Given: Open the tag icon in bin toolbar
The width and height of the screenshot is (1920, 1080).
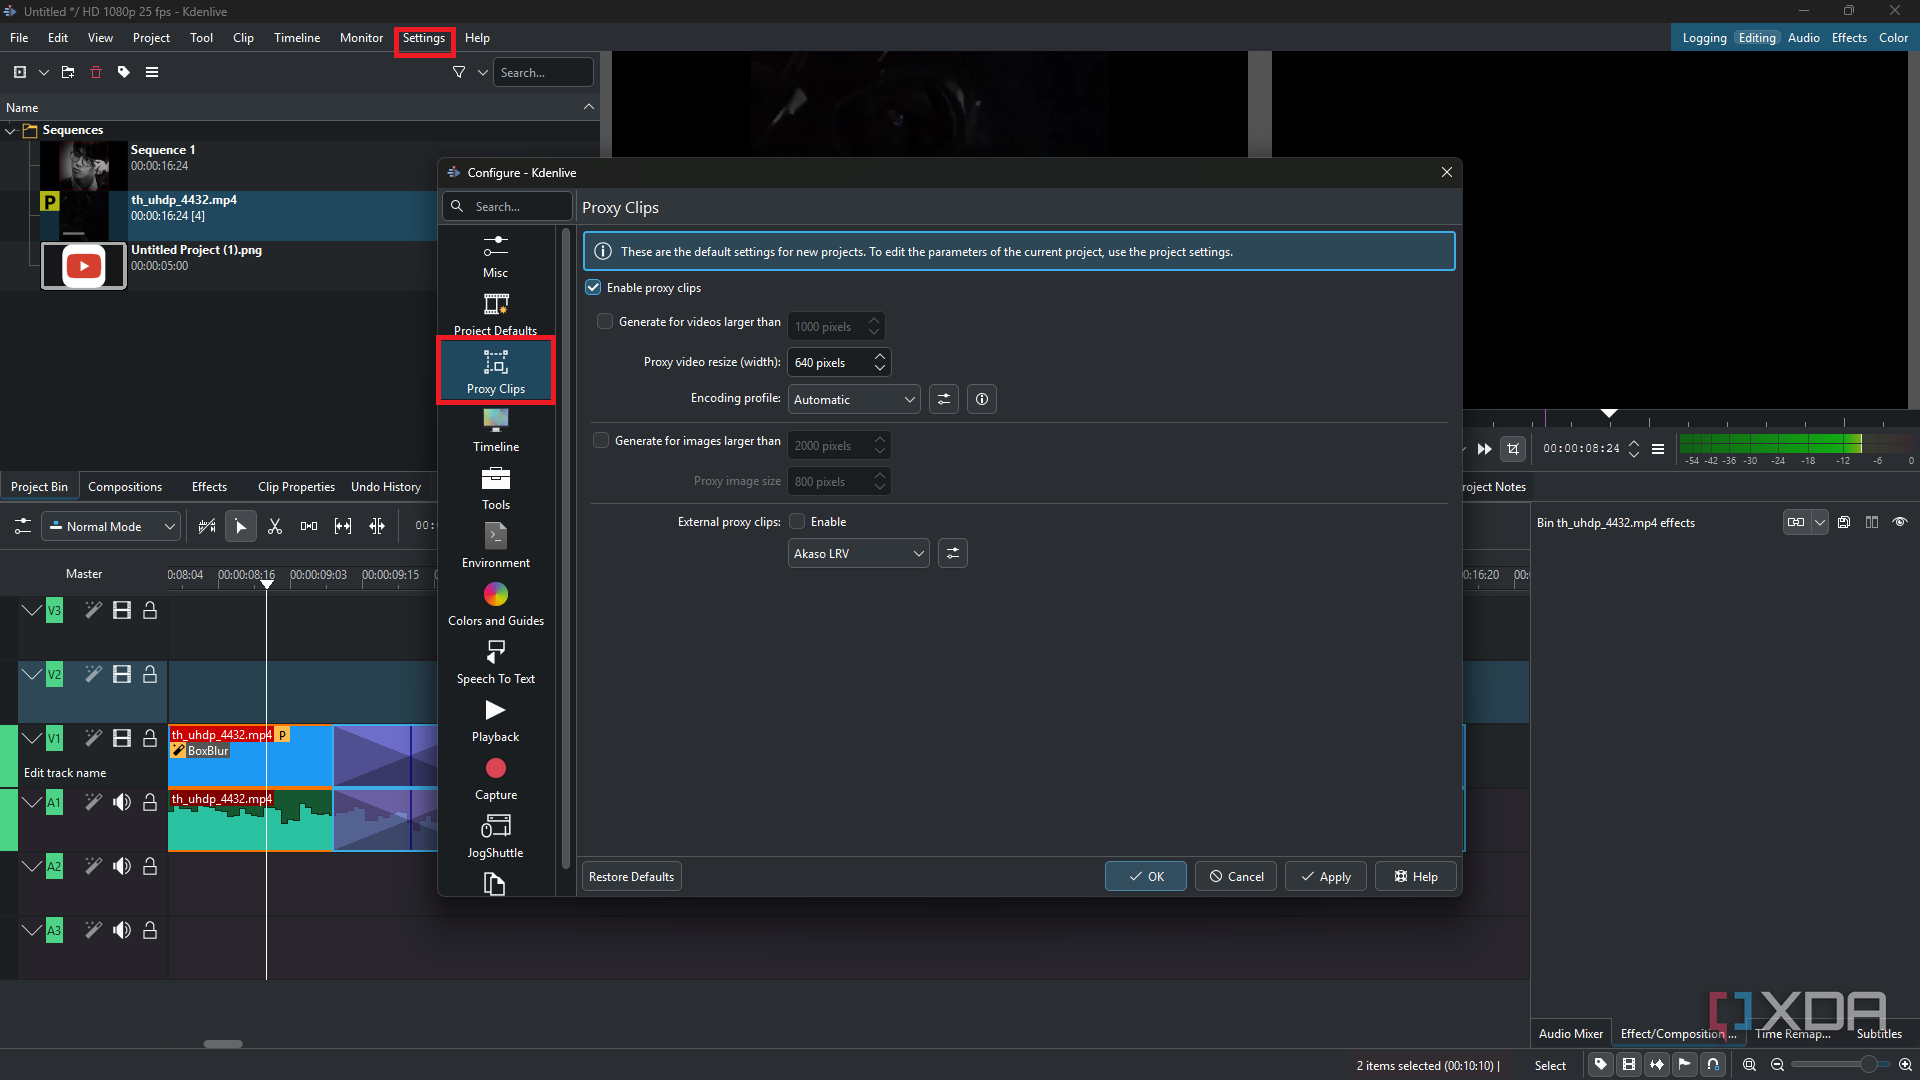Looking at the screenshot, I should pyautogui.click(x=124, y=72).
